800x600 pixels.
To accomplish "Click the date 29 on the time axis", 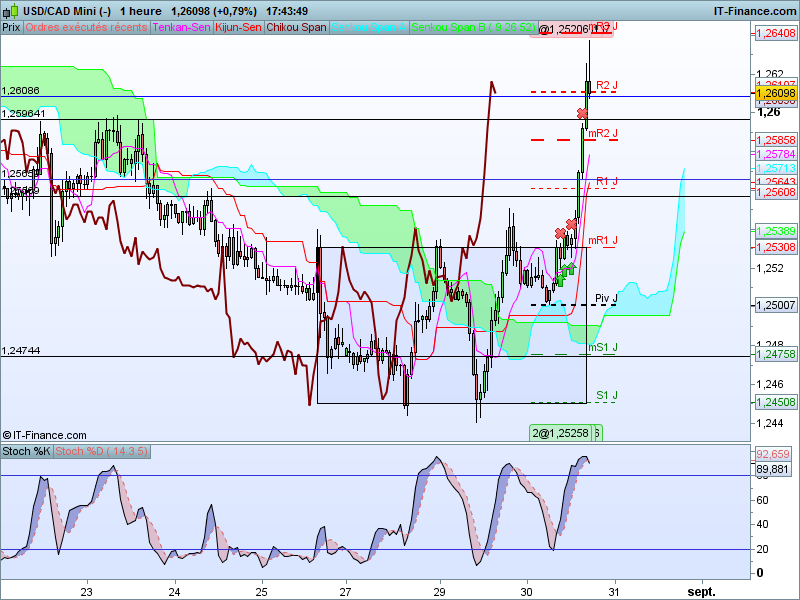I will coord(439,592).
